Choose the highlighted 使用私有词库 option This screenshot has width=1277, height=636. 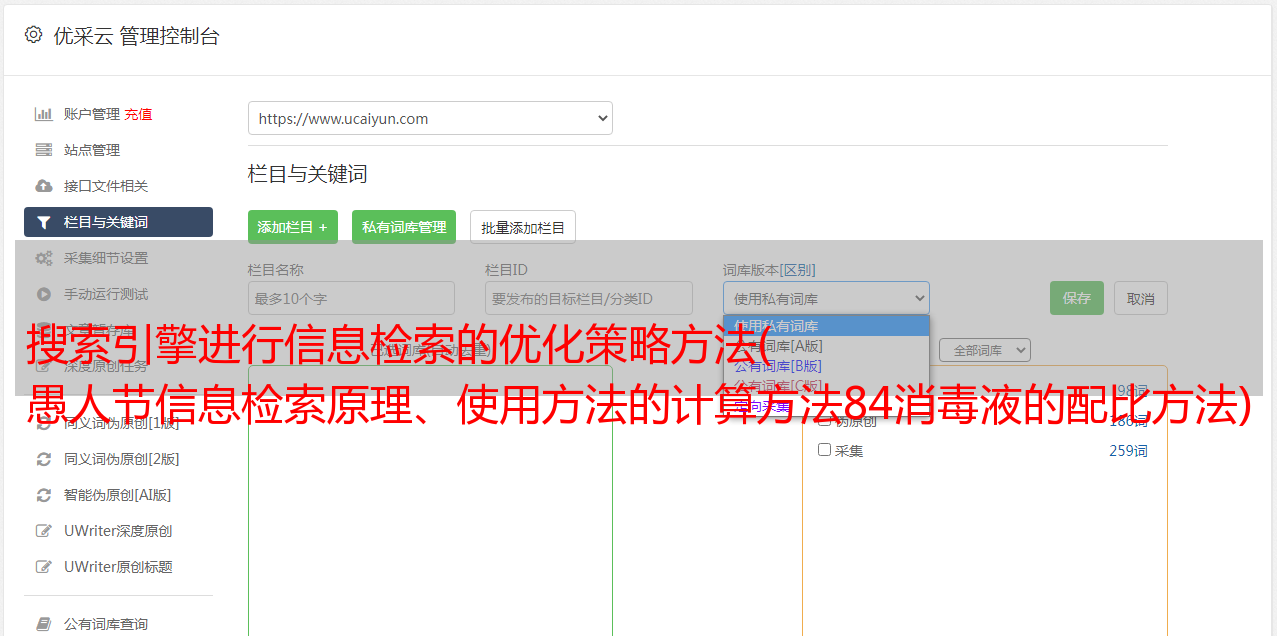point(826,325)
